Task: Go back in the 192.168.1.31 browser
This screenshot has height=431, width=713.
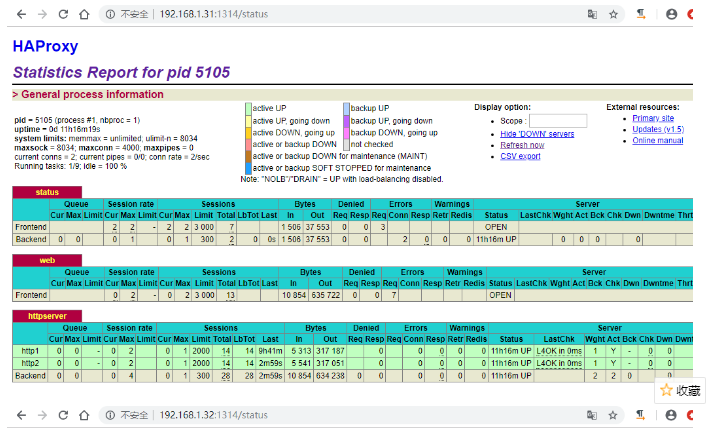Action: click(x=21, y=15)
